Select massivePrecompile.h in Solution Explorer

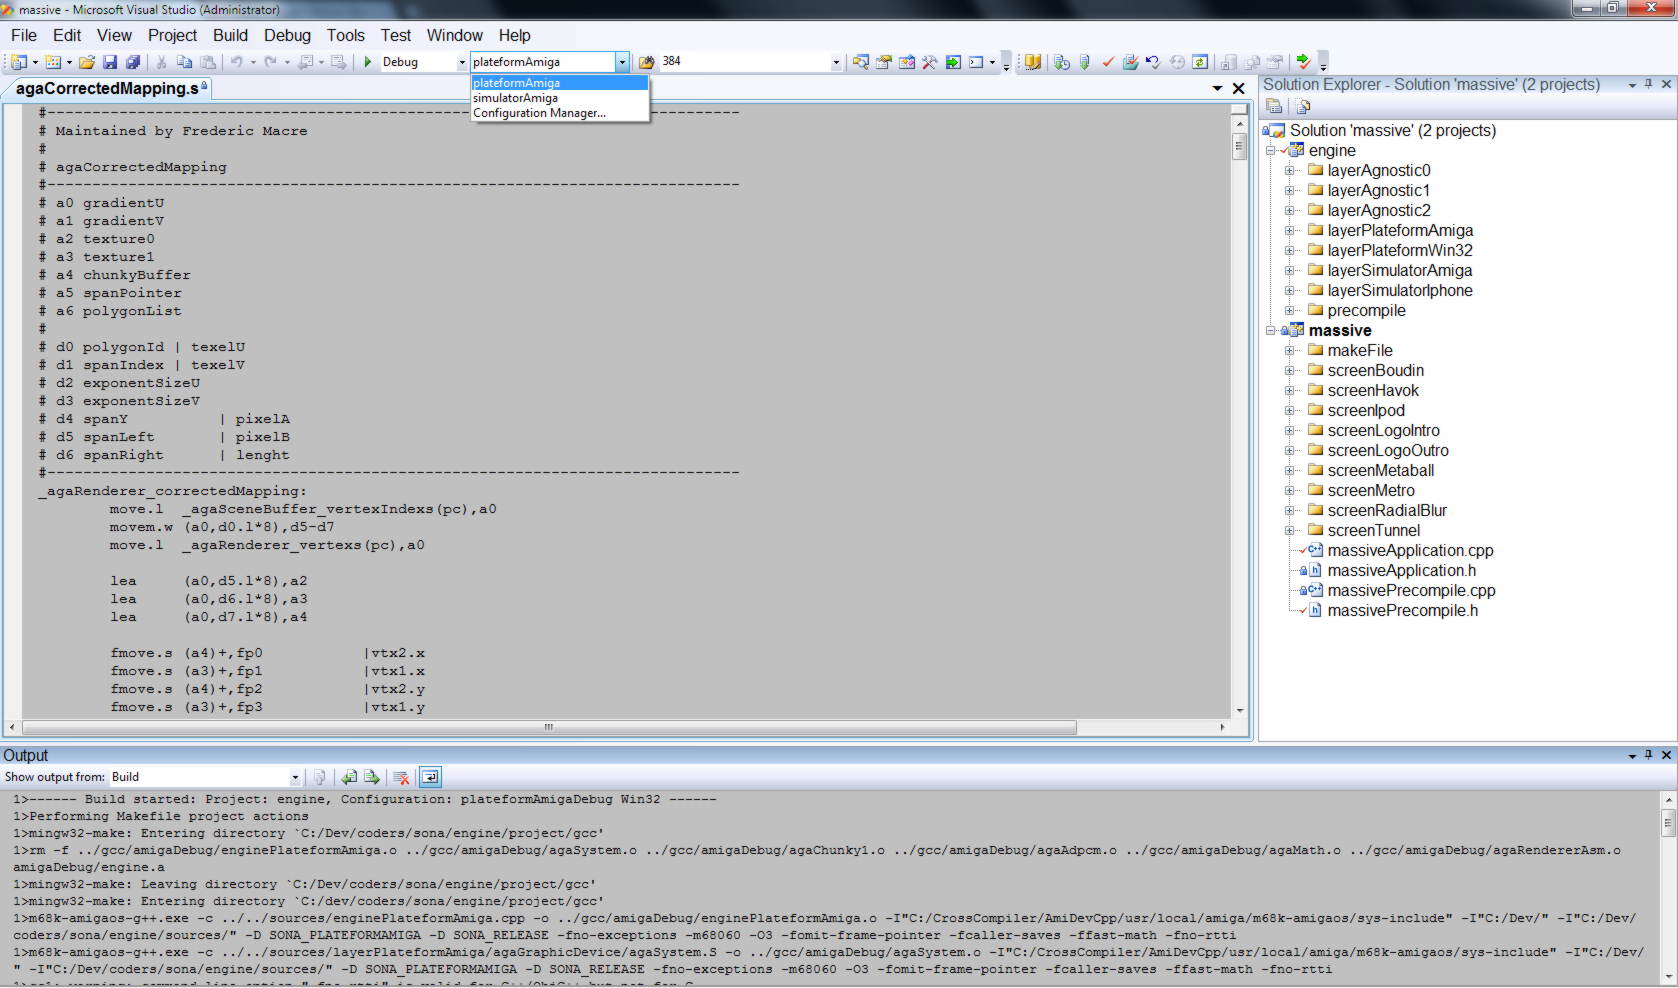pos(1402,610)
